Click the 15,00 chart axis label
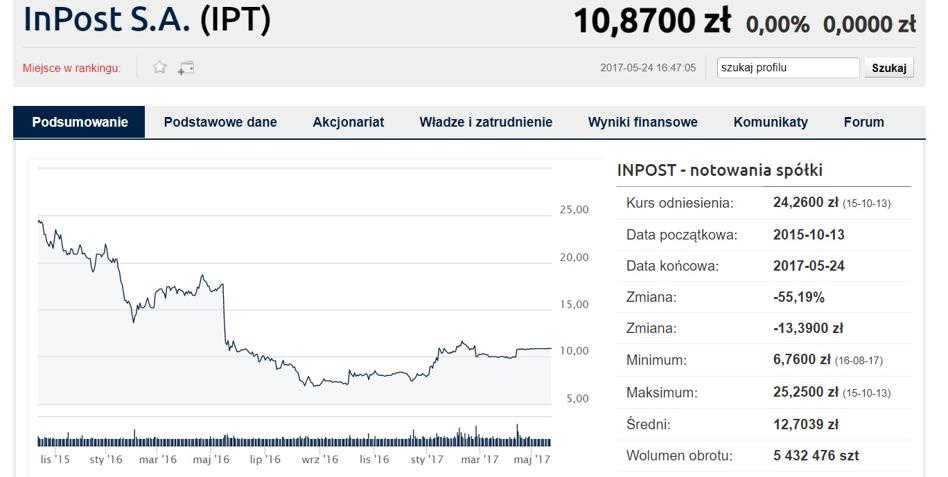The width and height of the screenshot is (948, 477). pyautogui.click(x=574, y=305)
